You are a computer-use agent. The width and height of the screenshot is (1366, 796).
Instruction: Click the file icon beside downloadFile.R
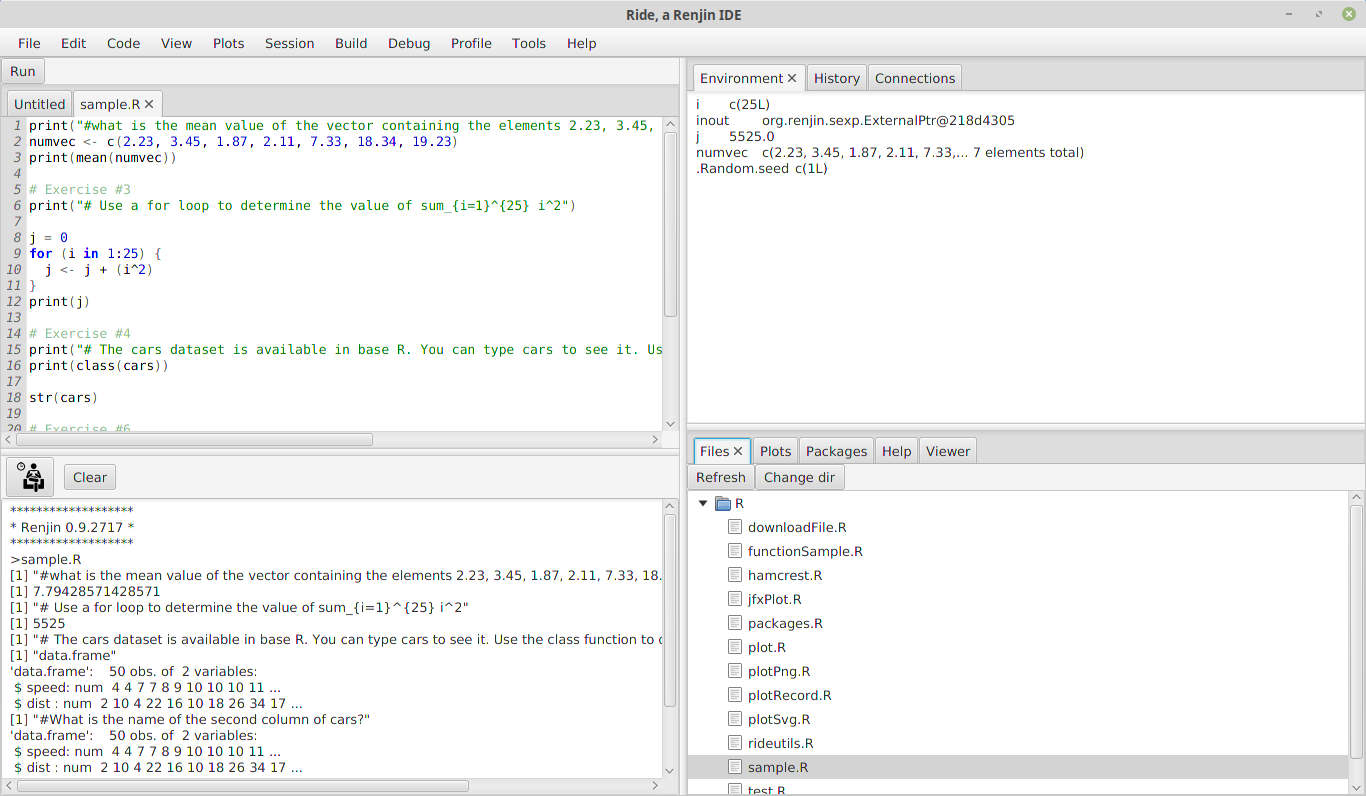(x=735, y=527)
